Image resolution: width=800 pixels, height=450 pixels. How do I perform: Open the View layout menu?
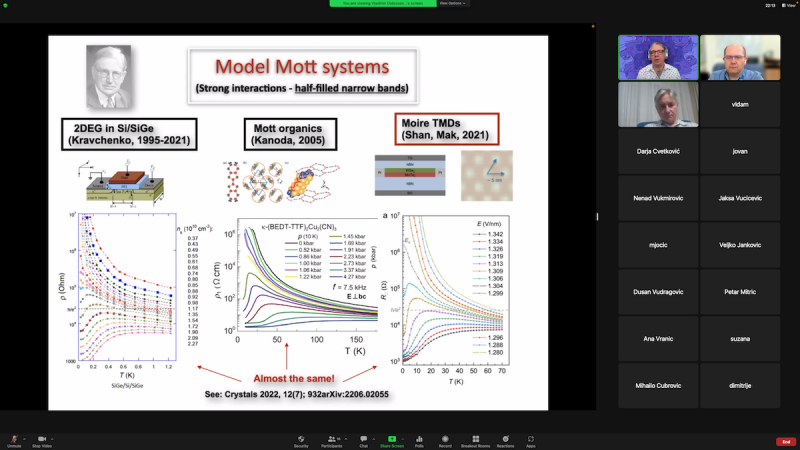(788, 4)
